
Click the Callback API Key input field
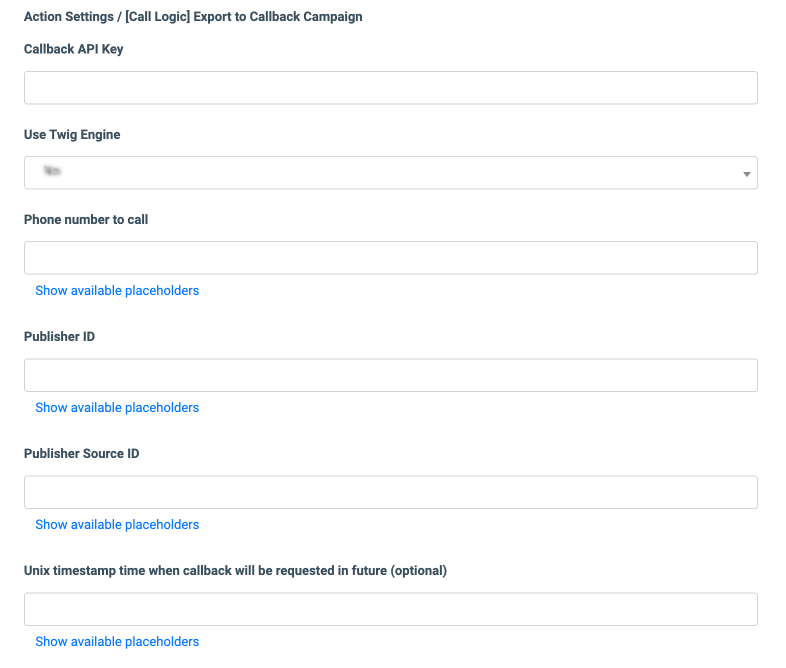pyautogui.click(x=390, y=88)
